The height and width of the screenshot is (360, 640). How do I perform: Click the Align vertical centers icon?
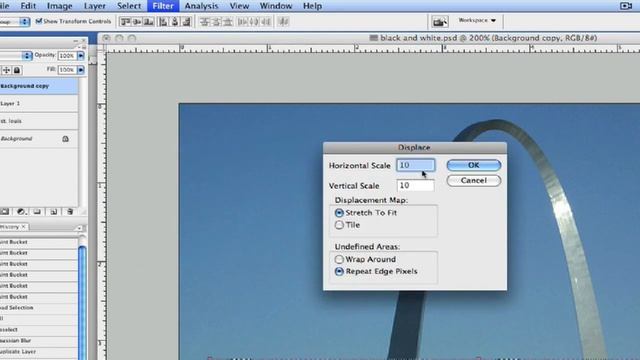(137, 22)
